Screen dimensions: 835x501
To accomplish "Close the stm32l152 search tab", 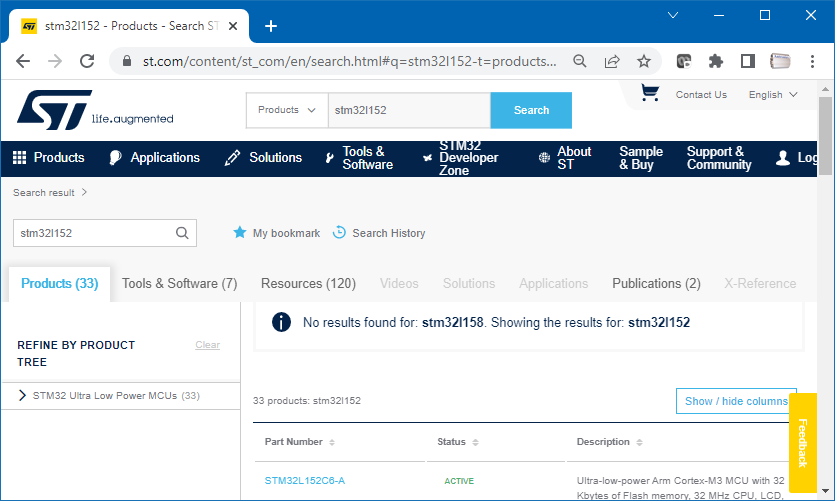I will coord(233,26).
